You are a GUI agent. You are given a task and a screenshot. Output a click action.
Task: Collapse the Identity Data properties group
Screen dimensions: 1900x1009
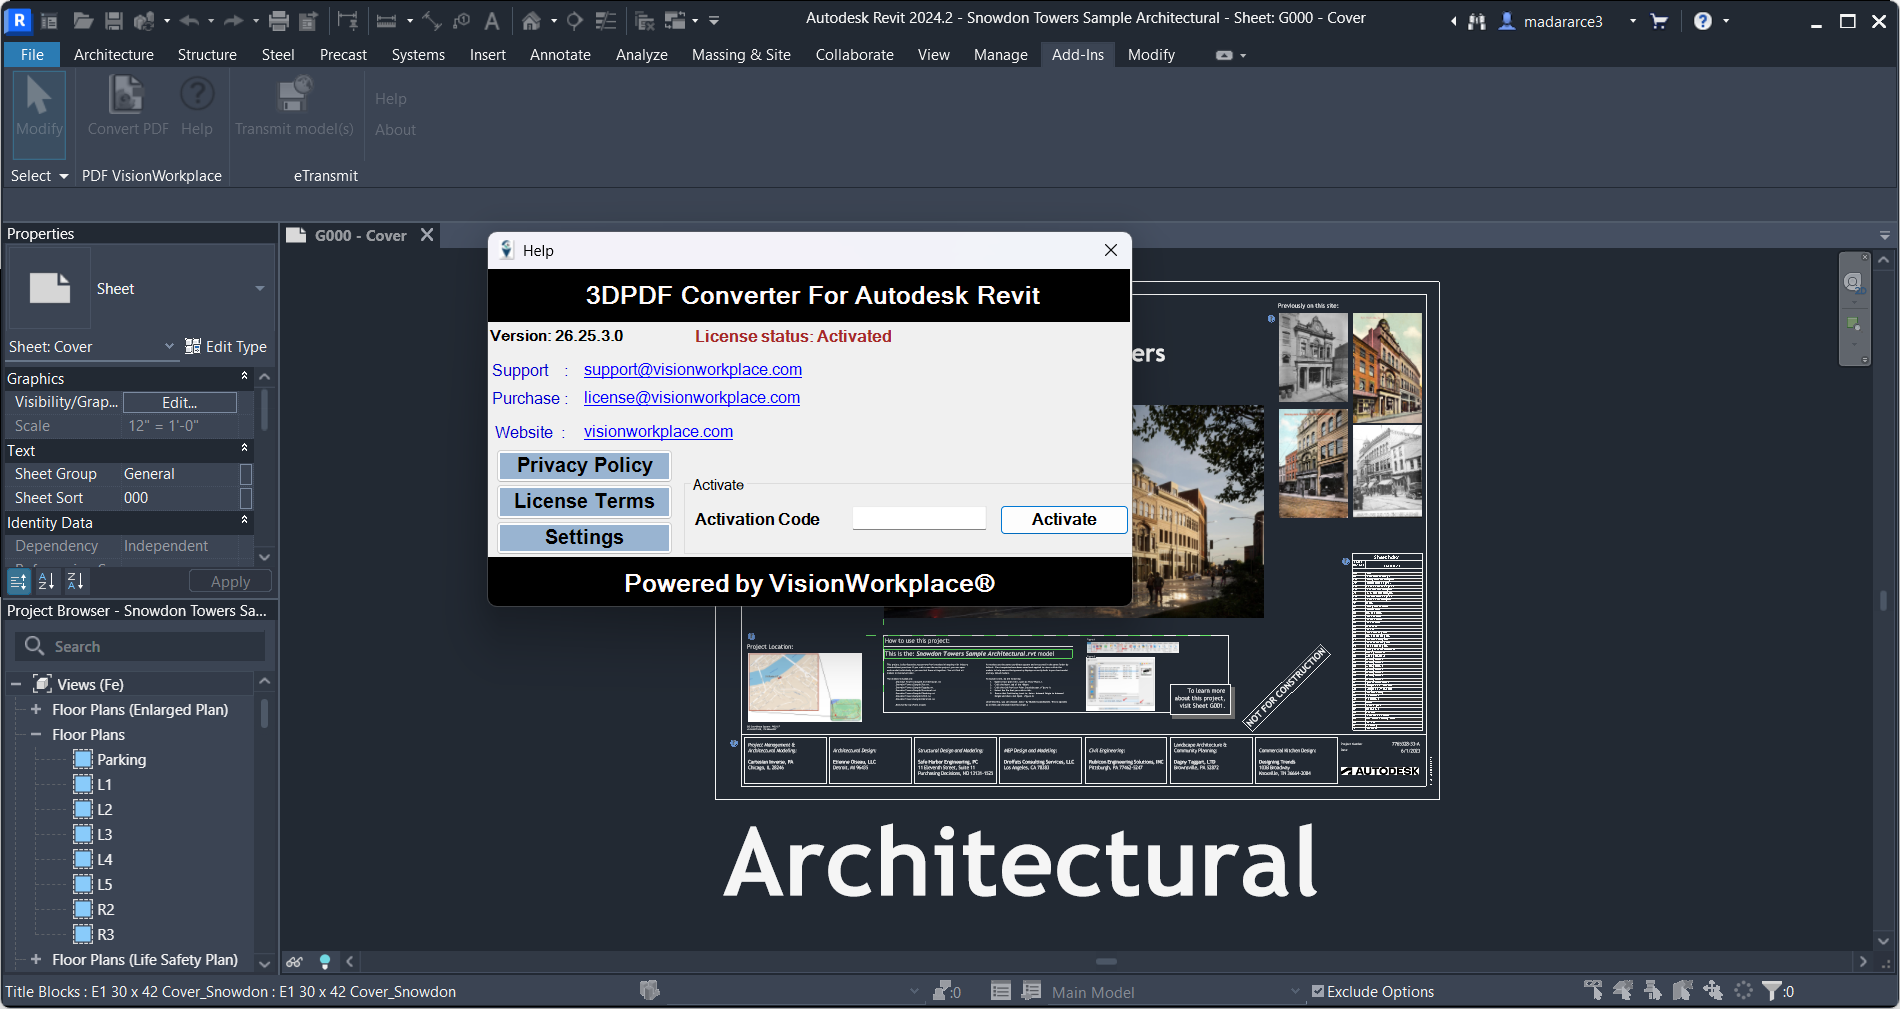coord(244,521)
